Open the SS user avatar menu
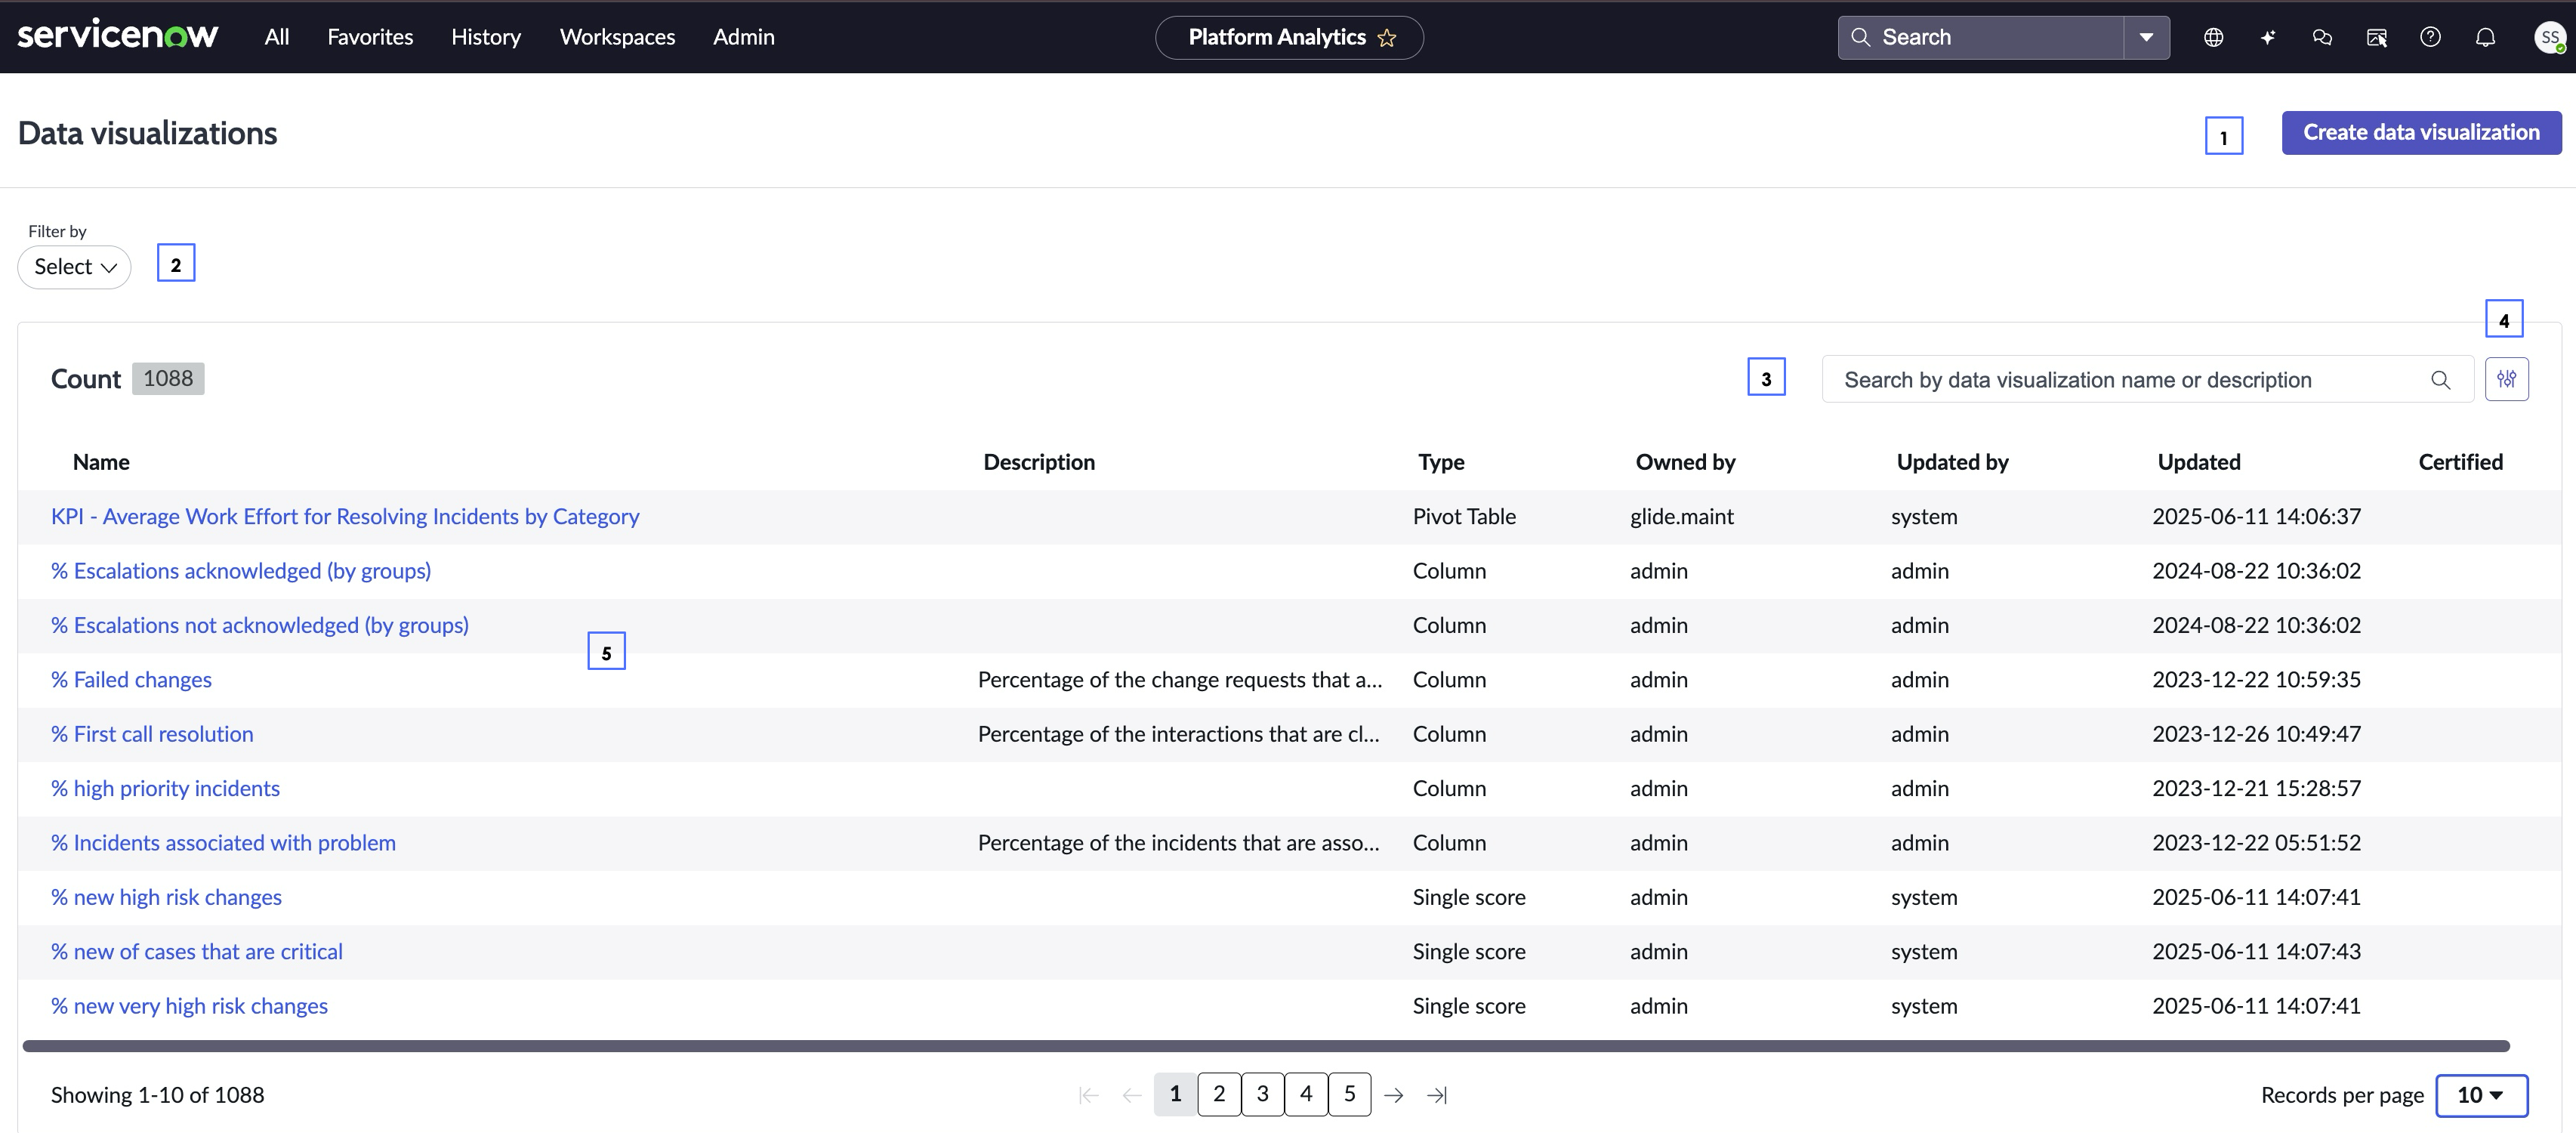Image resolution: width=2576 pixels, height=1133 pixels. pos(2549,37)
